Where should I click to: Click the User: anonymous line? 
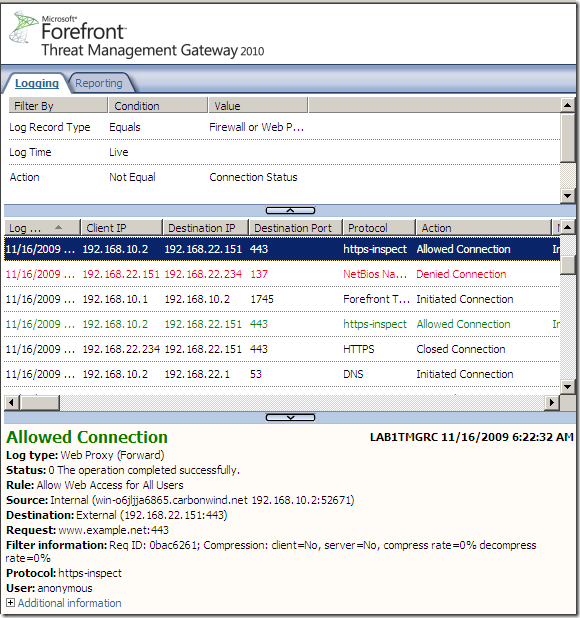49,588
